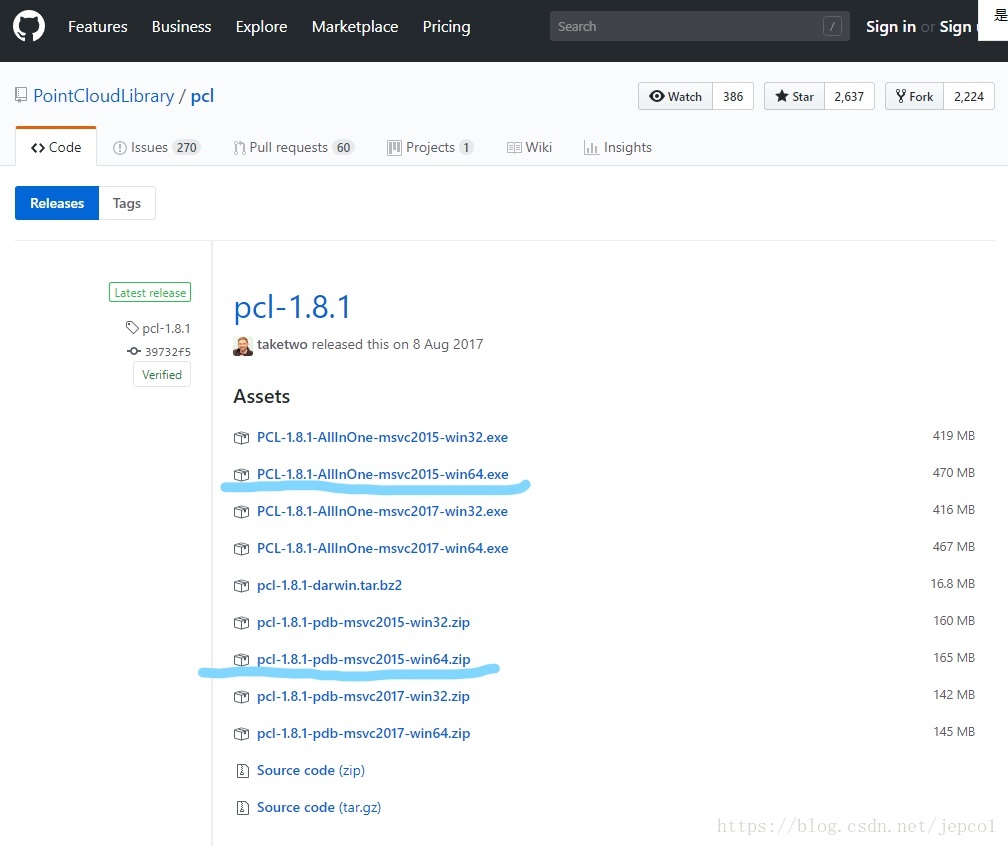Image resolution: width=1008 pixels, height=846 pixels.
Task: Click package icon for PCL-1.8.1-AllInOne-msvc2015-win32.exe
Action: pos(241,438)
